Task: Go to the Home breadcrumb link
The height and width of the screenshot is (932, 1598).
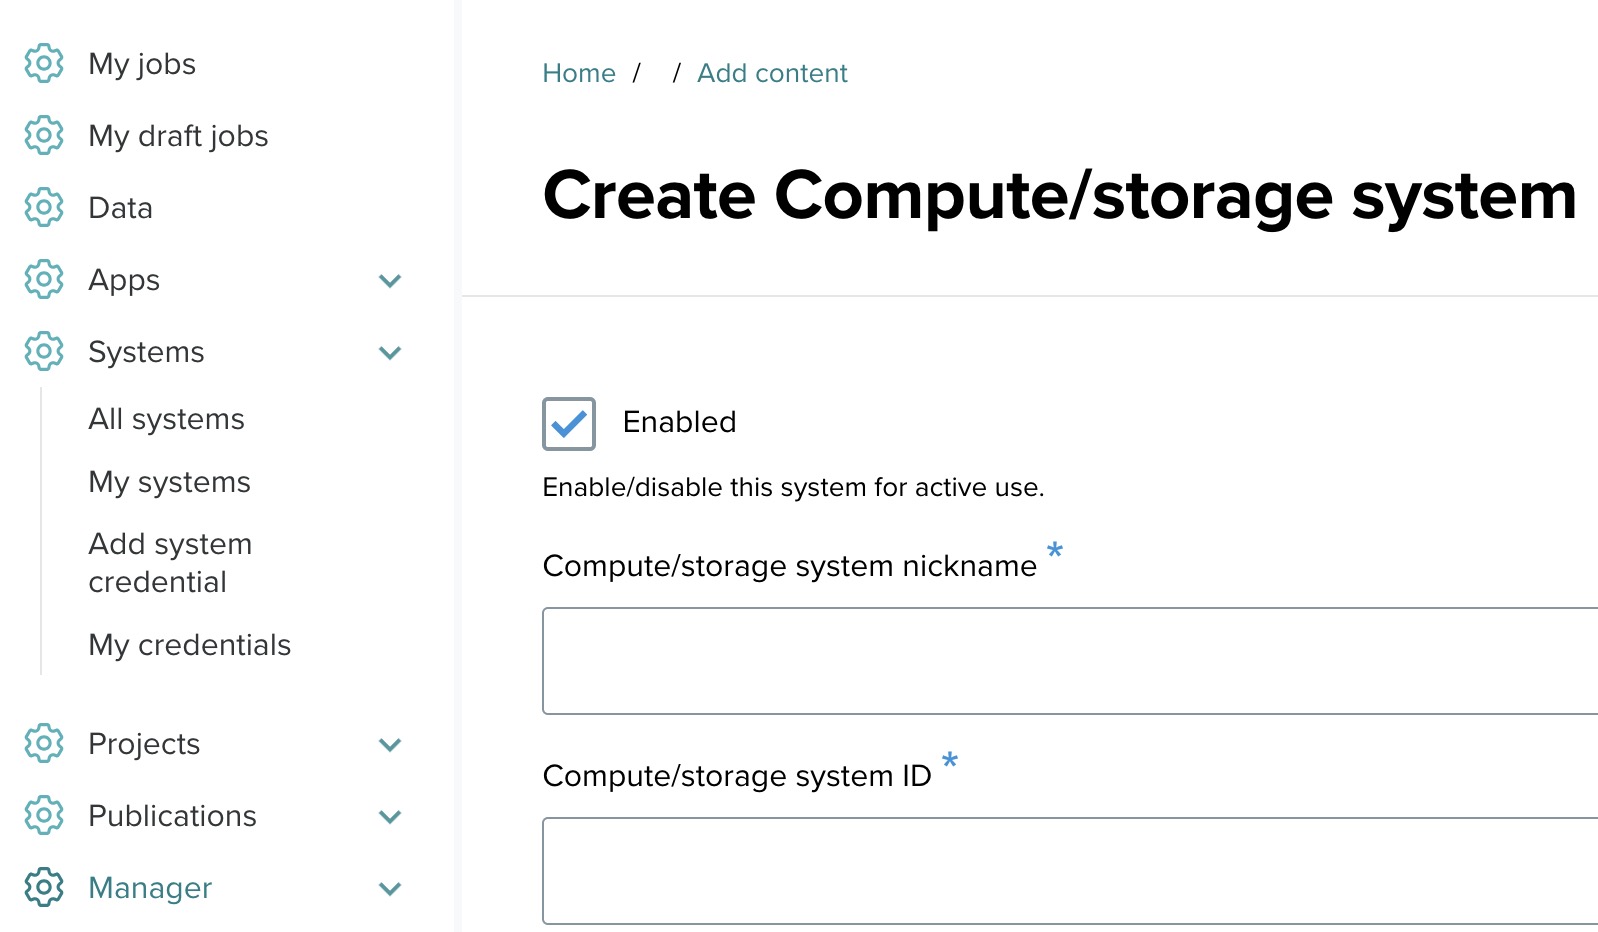Action: click(x=578, y=73)
